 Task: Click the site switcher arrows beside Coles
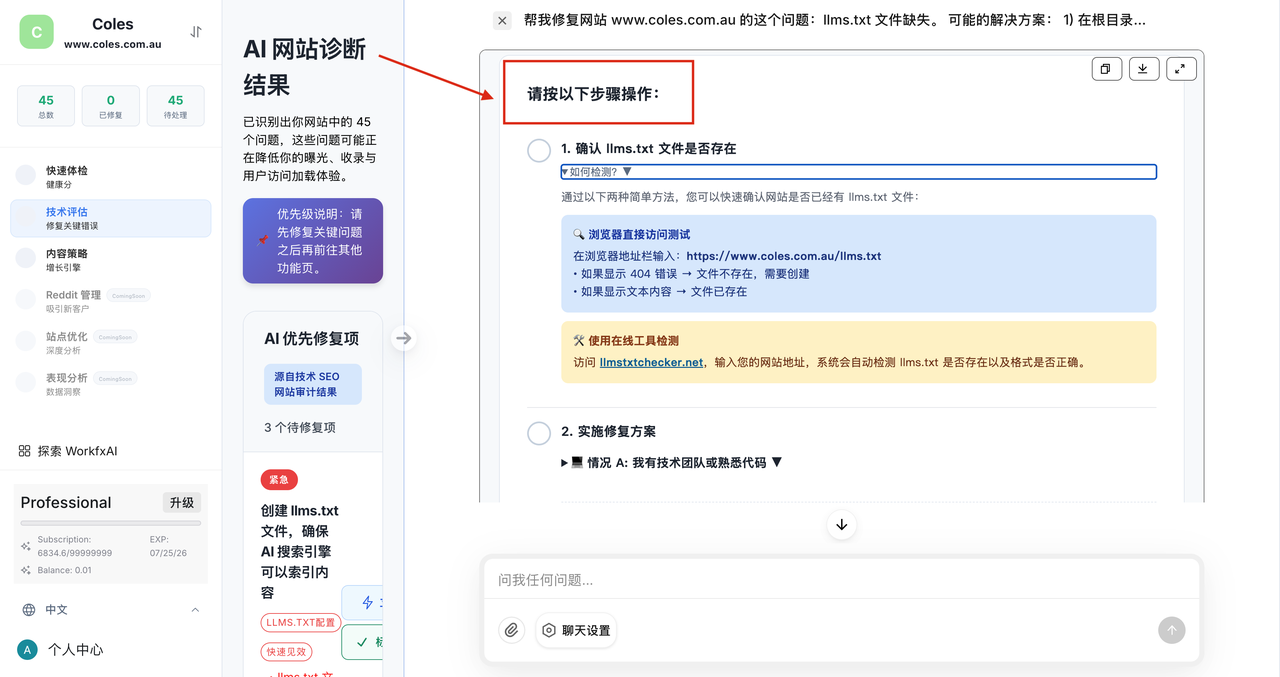click(196, 32)
